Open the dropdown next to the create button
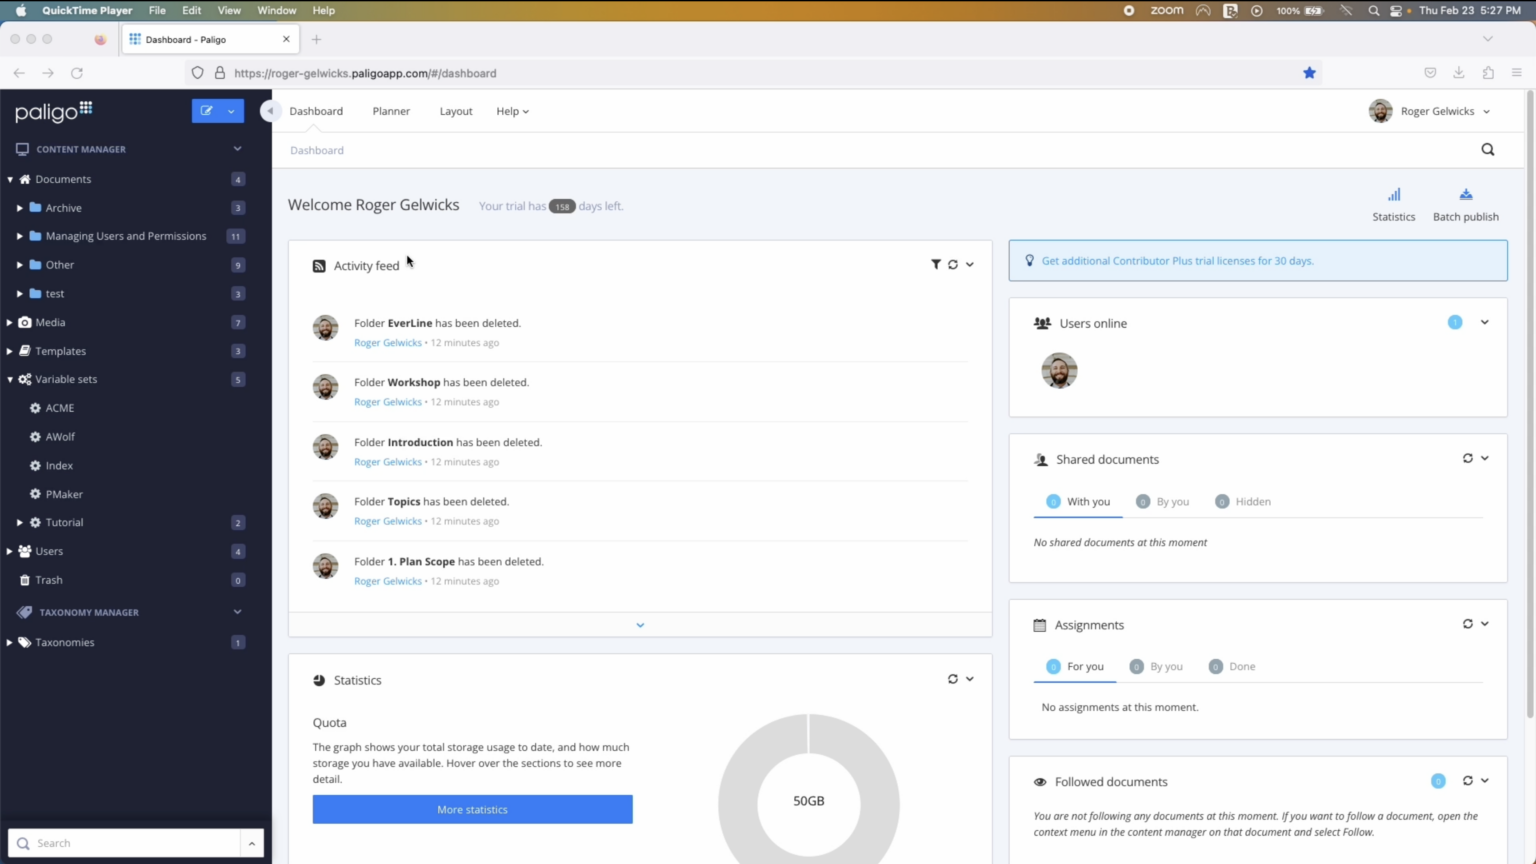The image size is (1536, 864). coord(232,111)
